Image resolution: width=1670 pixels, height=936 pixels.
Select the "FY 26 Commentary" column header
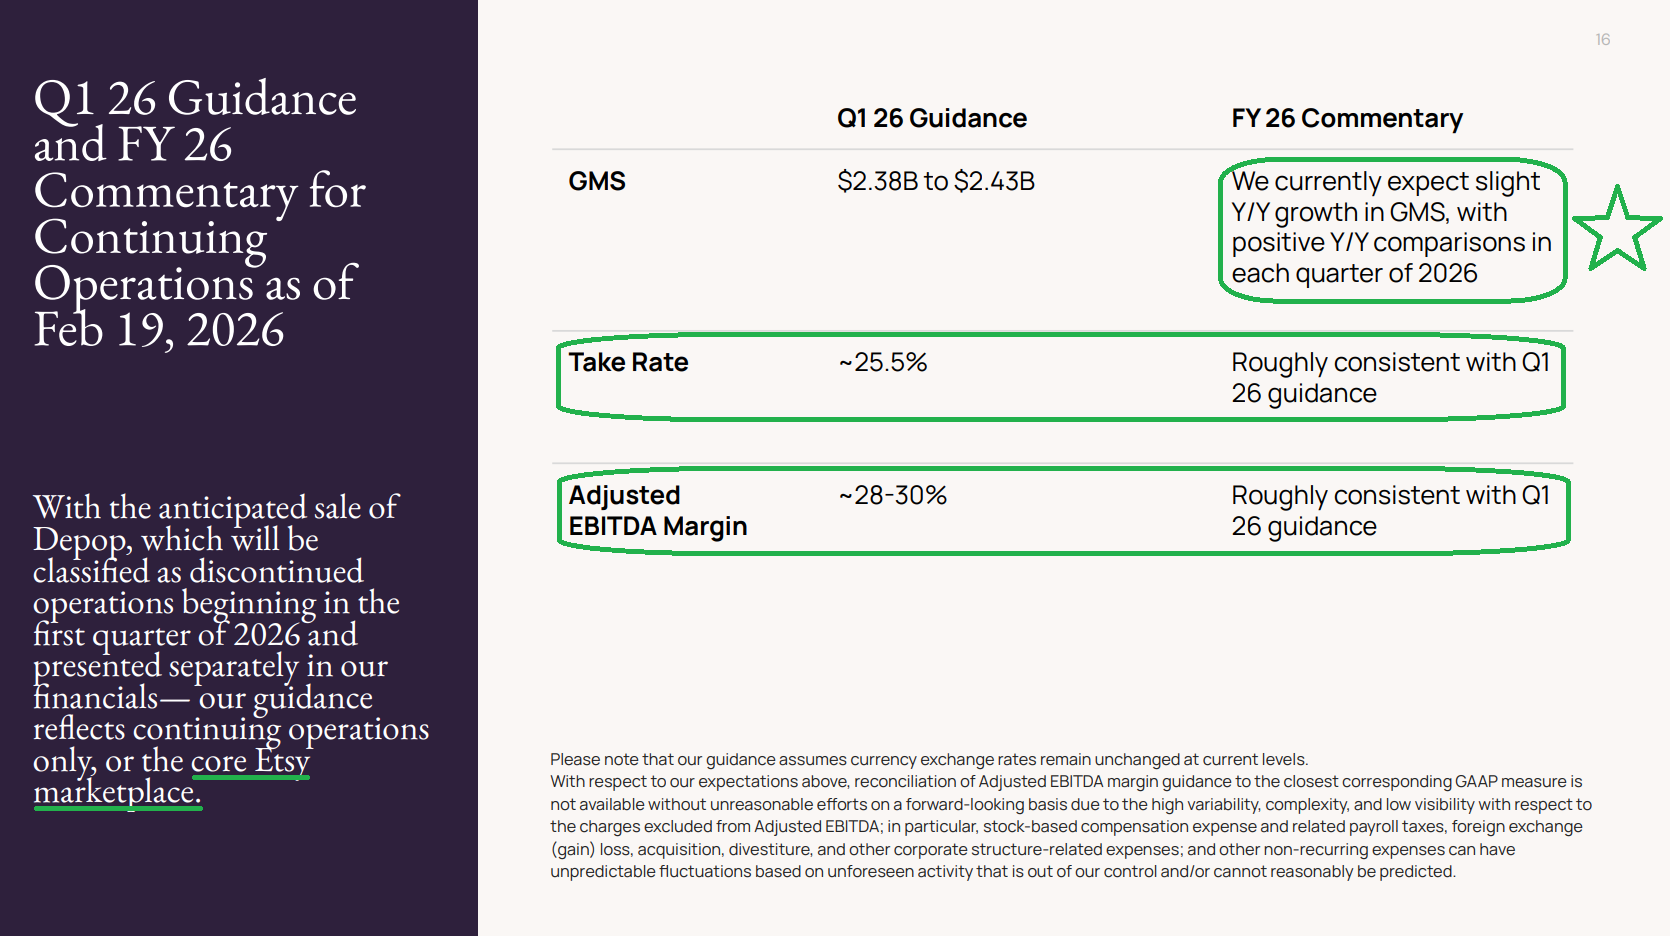(x=1346, y=119)
